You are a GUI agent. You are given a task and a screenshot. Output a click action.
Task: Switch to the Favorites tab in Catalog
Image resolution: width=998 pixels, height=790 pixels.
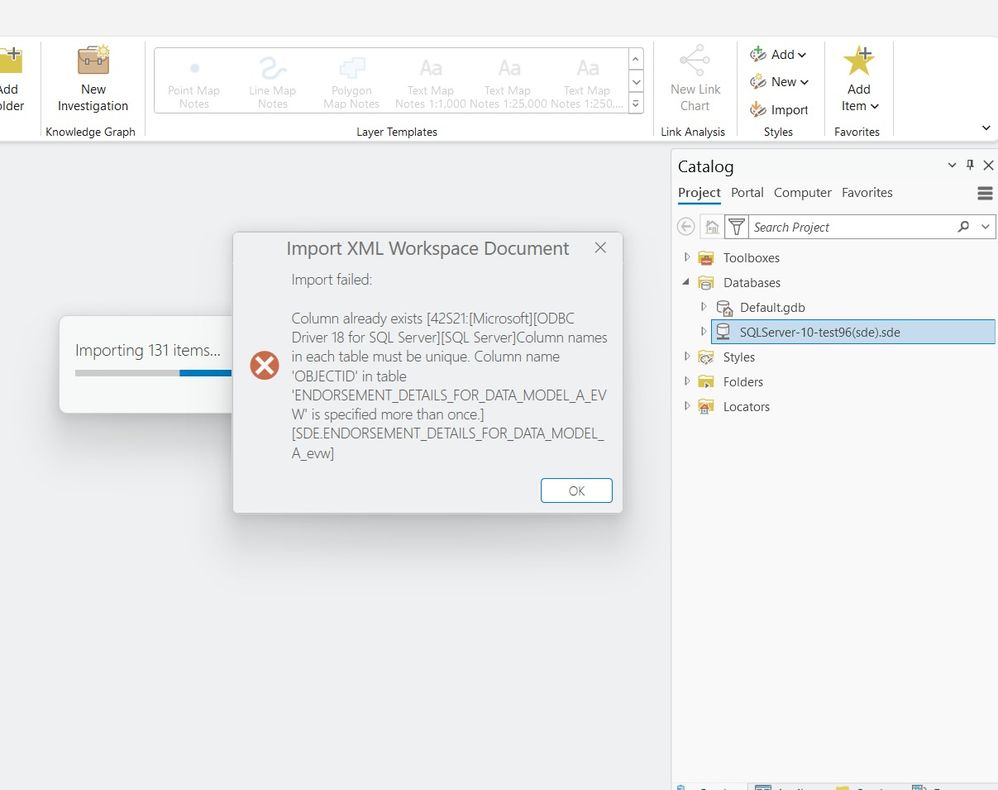pyautogui.click(x=867, y=192)
